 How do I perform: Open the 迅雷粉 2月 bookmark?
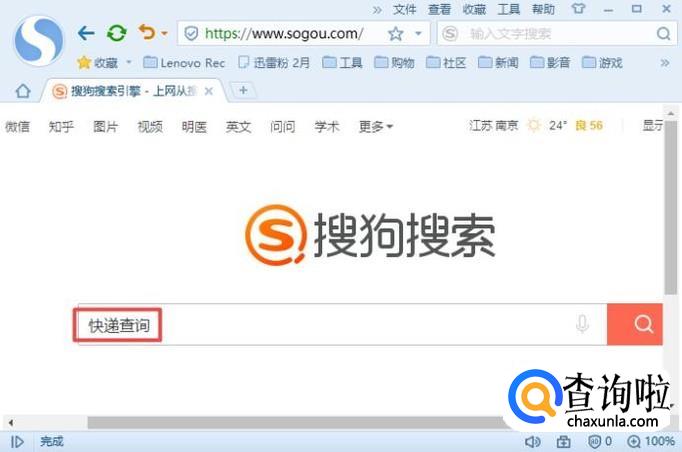(274, 63)
